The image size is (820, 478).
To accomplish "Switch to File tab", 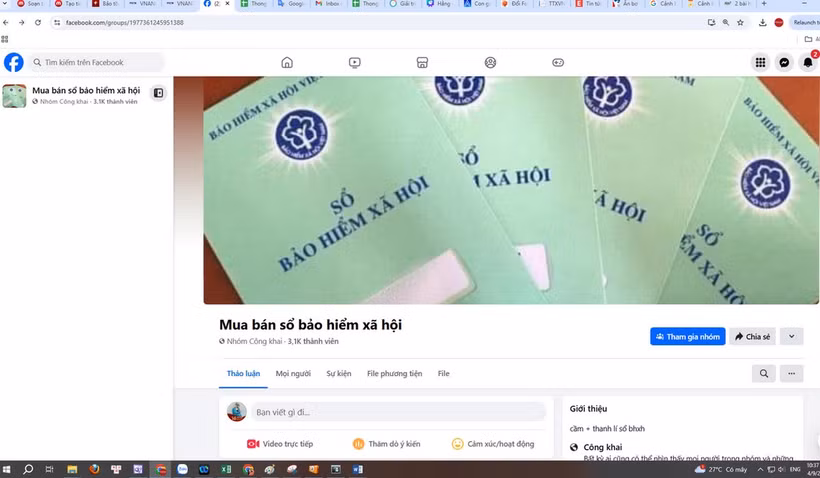I will coord(443,373).
